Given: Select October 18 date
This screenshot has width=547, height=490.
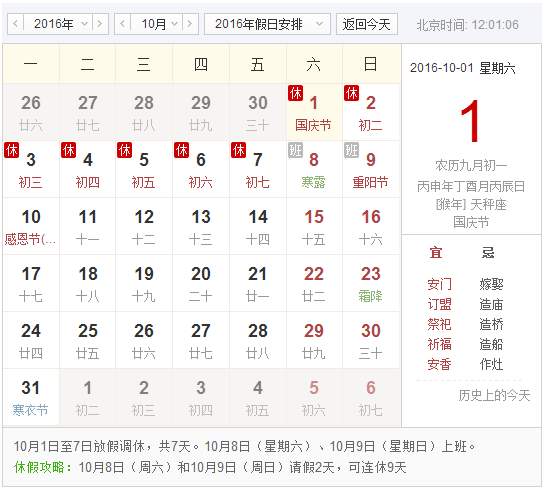Looking at the screenshot, I should pos(88,283).
